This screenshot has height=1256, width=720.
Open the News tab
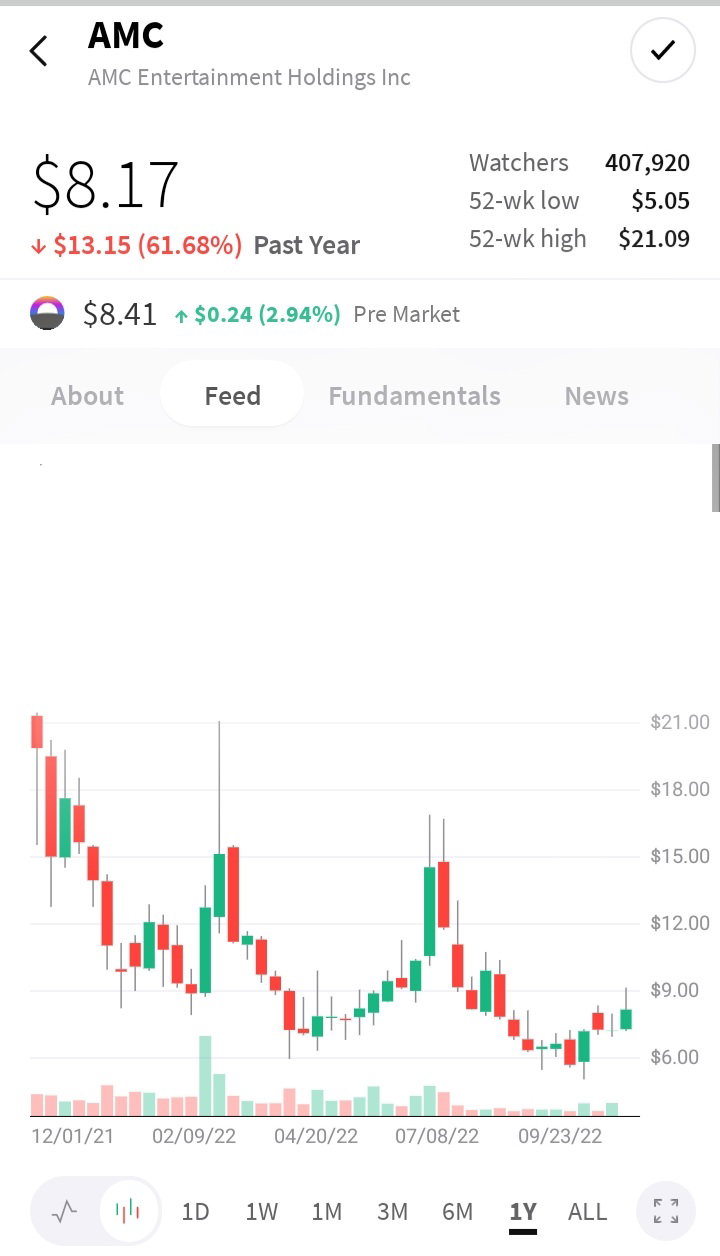click(x=597, y=396)
